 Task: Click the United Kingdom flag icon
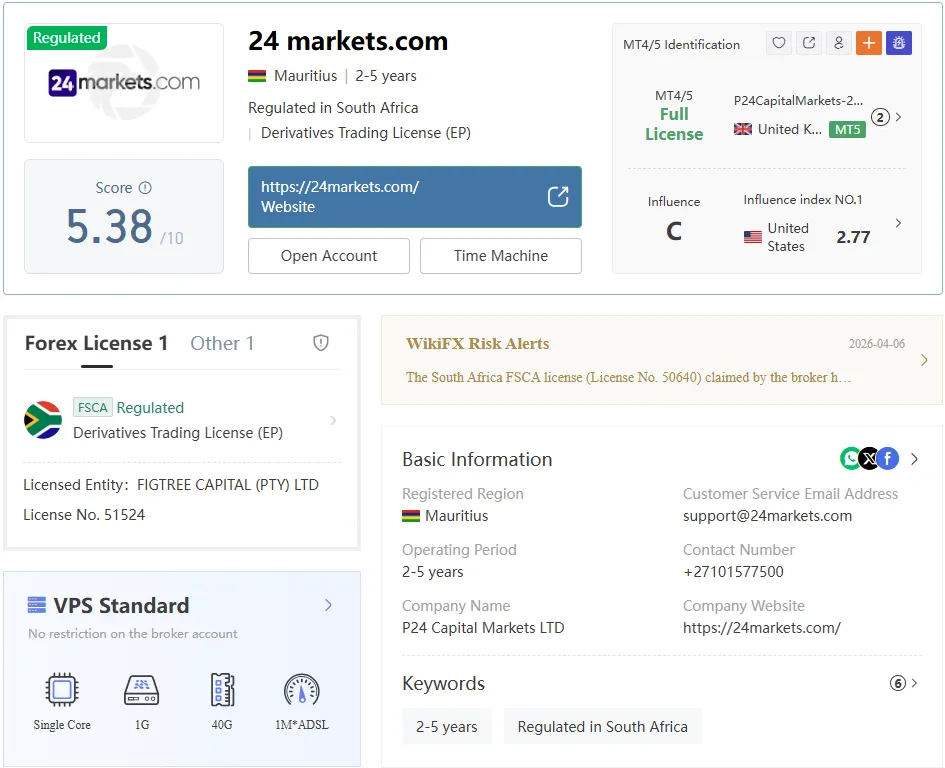[x=742, y=129]
